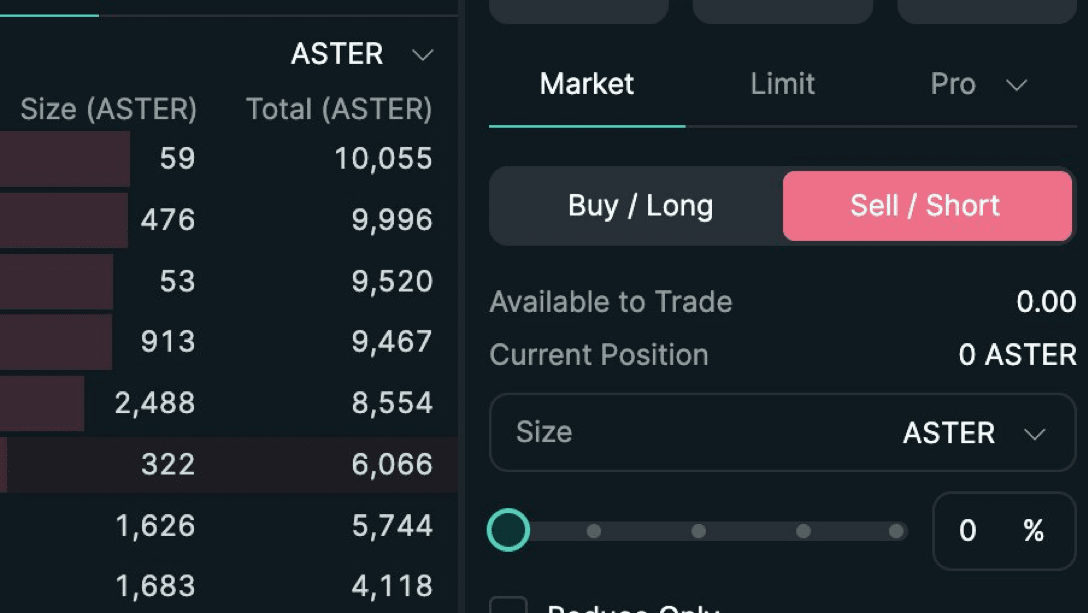This screenshot has height=613, width=1088.
Task: Select the Sell / Short side
Action: pyautogui.click(x=927, y=206)
